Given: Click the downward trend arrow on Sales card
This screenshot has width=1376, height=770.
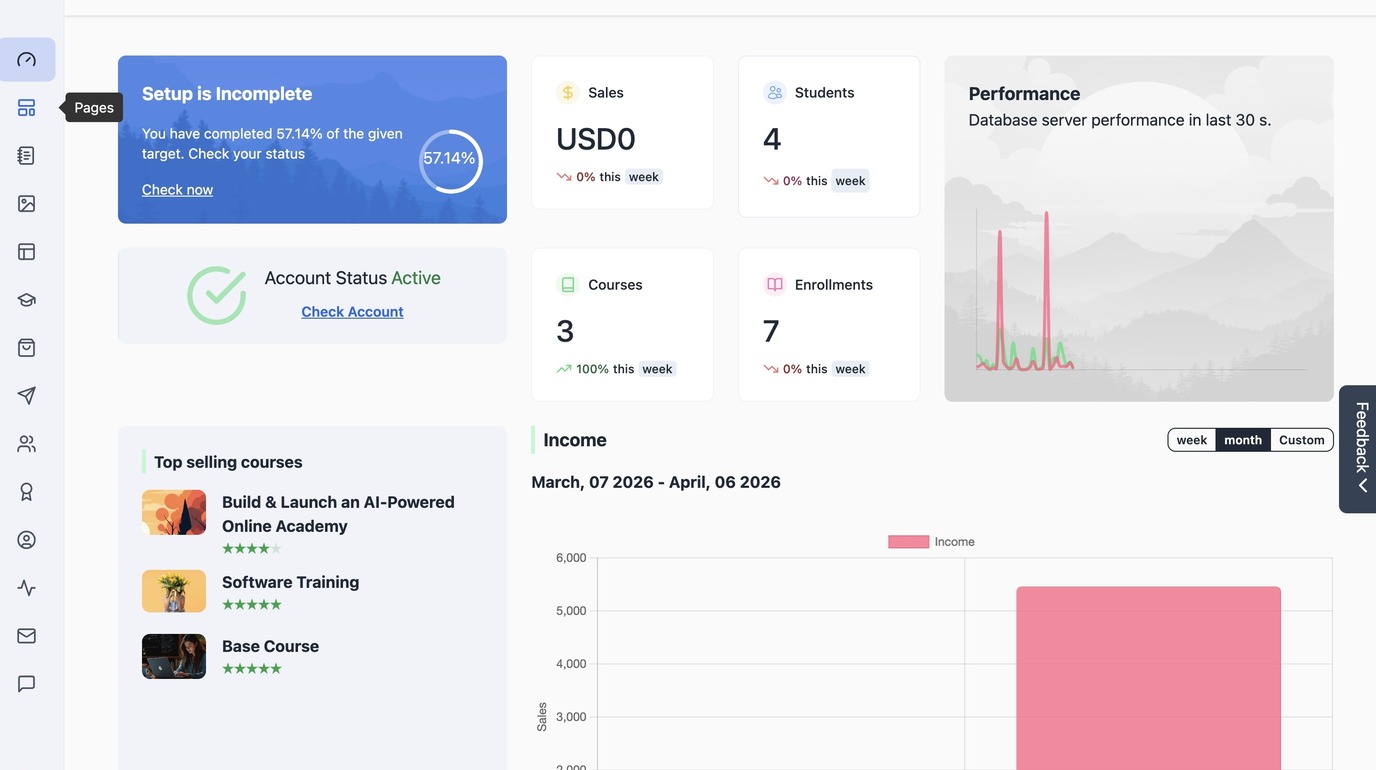Looking at the screenshot, I should 564,177.
